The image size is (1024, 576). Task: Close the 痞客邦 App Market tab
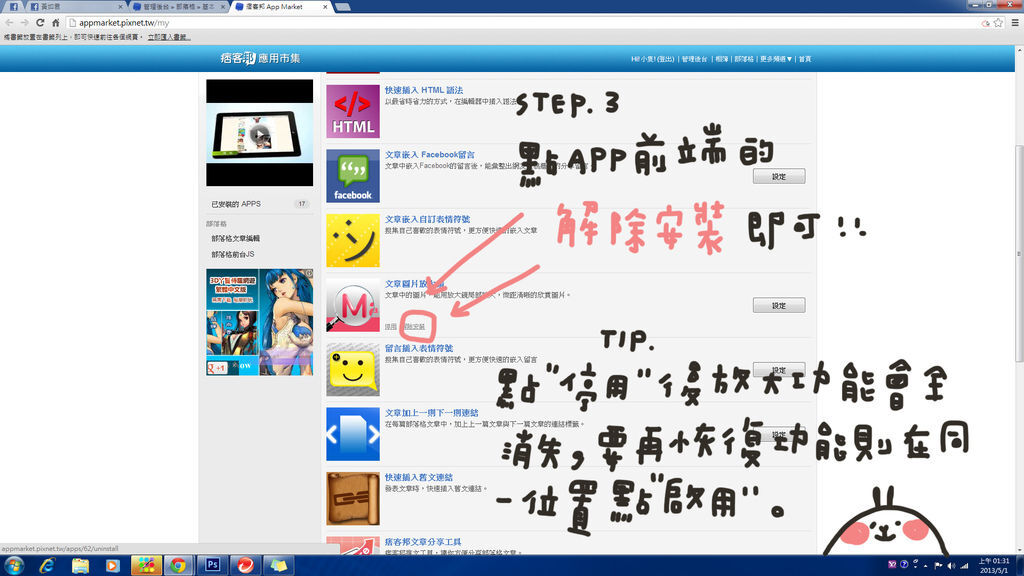click(325, 7)
